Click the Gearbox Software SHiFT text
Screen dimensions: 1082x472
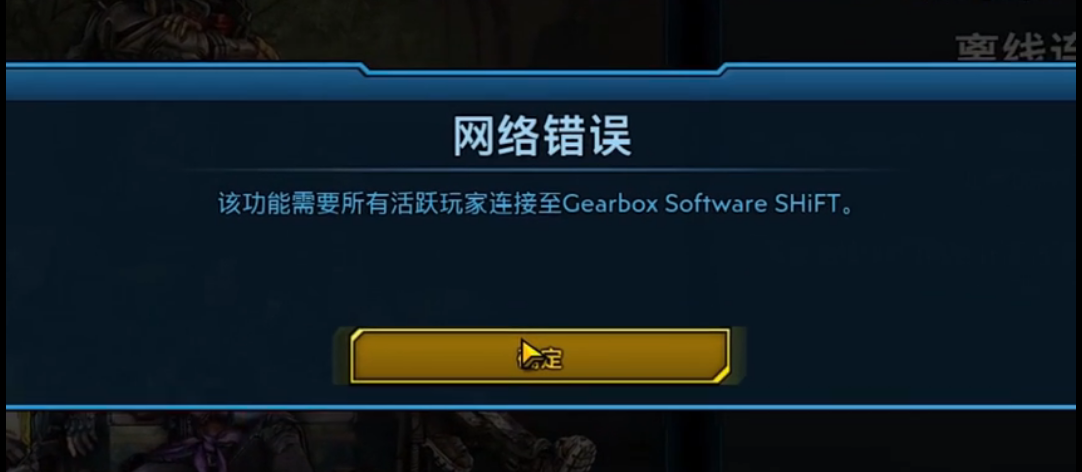point(700,205)
